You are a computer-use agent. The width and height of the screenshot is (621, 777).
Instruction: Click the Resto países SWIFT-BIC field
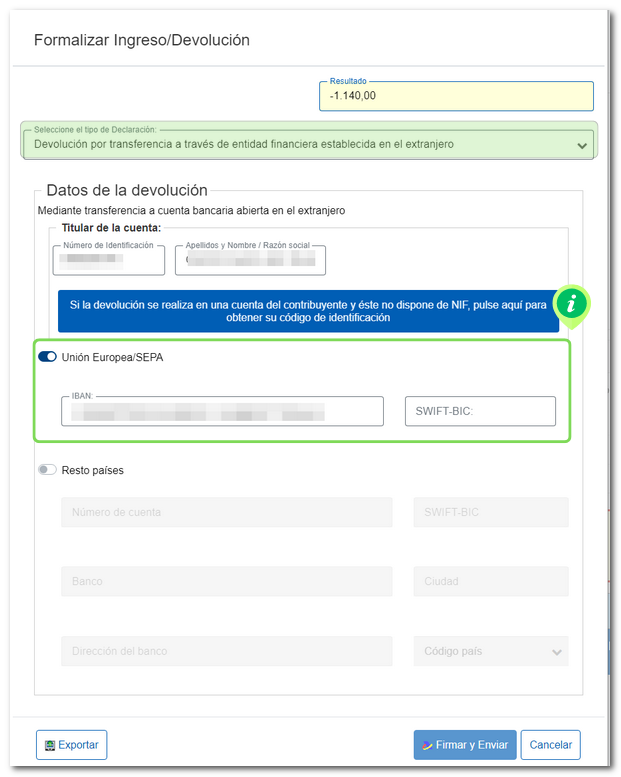490,512
